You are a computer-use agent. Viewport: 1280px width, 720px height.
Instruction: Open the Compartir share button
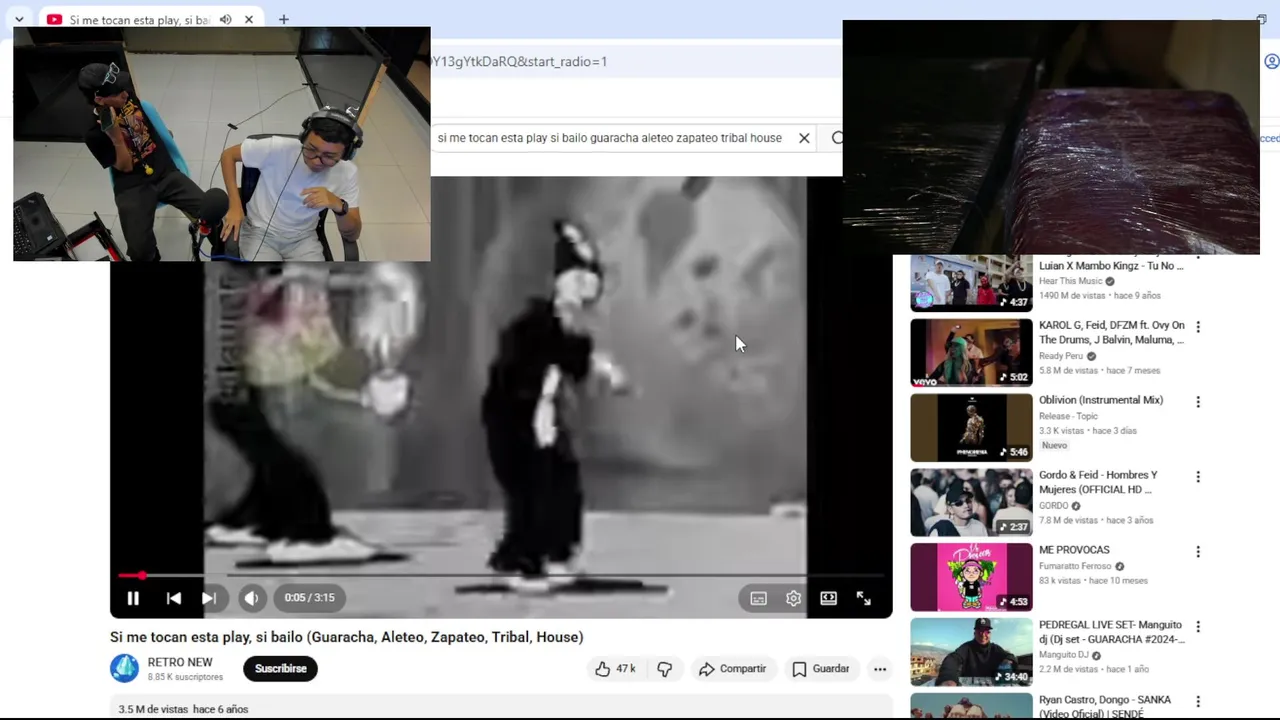click(x=733, y=669)
